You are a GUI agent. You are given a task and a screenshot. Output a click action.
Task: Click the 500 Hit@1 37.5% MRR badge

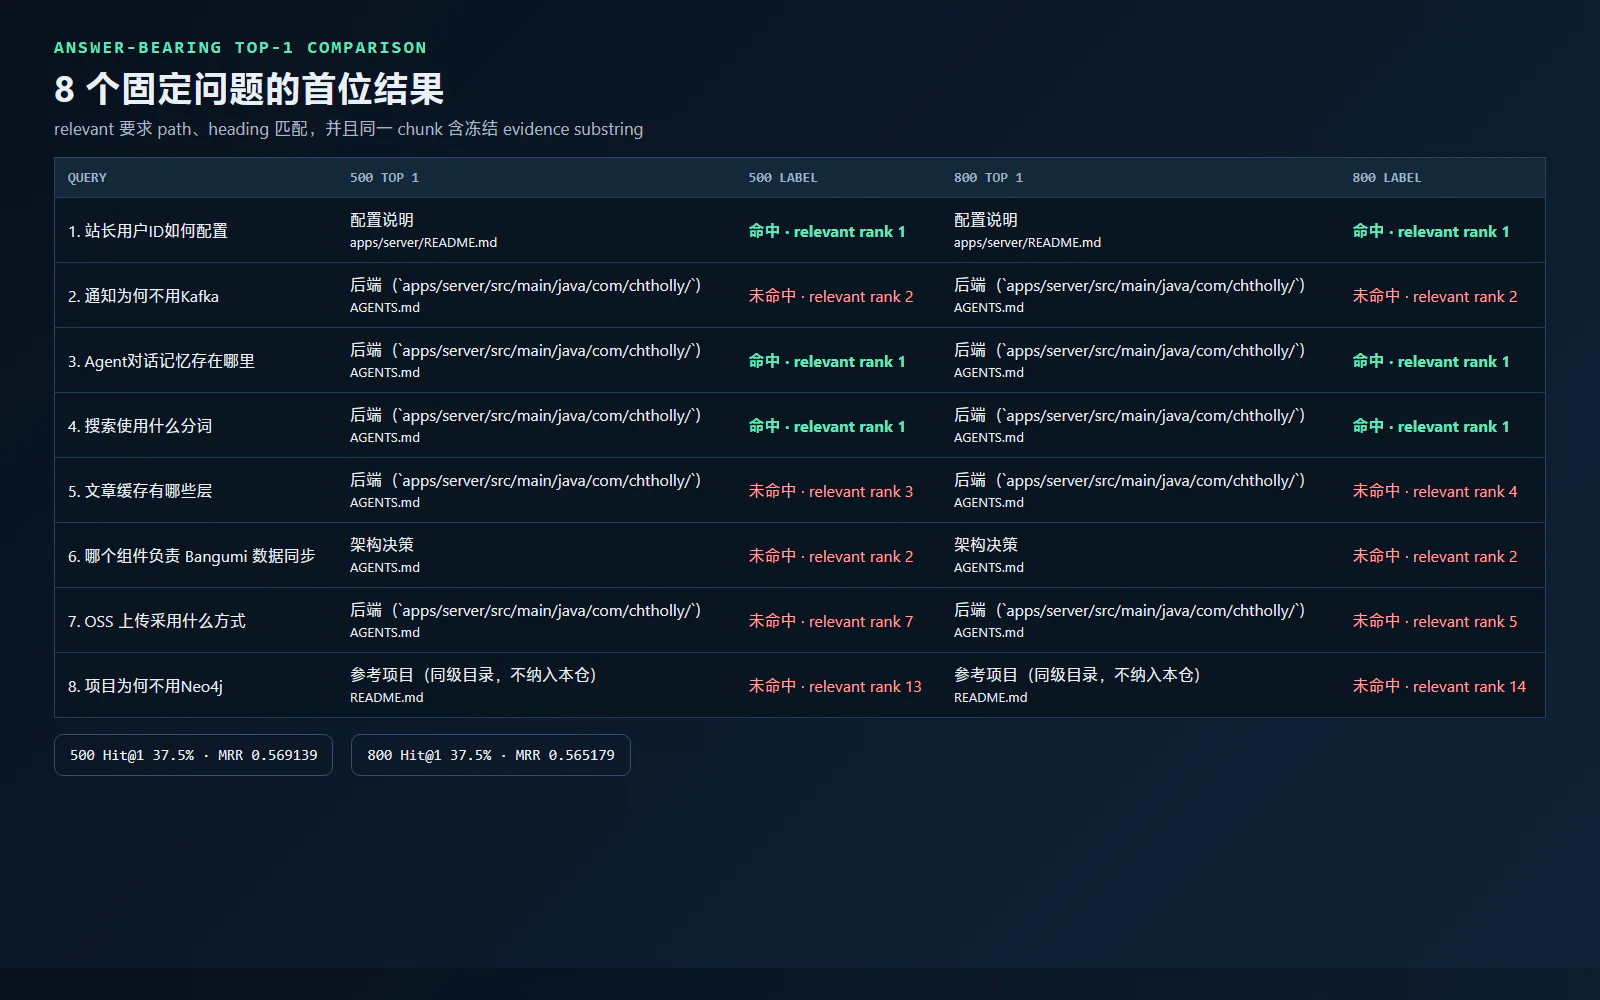(x=193, y=755)
